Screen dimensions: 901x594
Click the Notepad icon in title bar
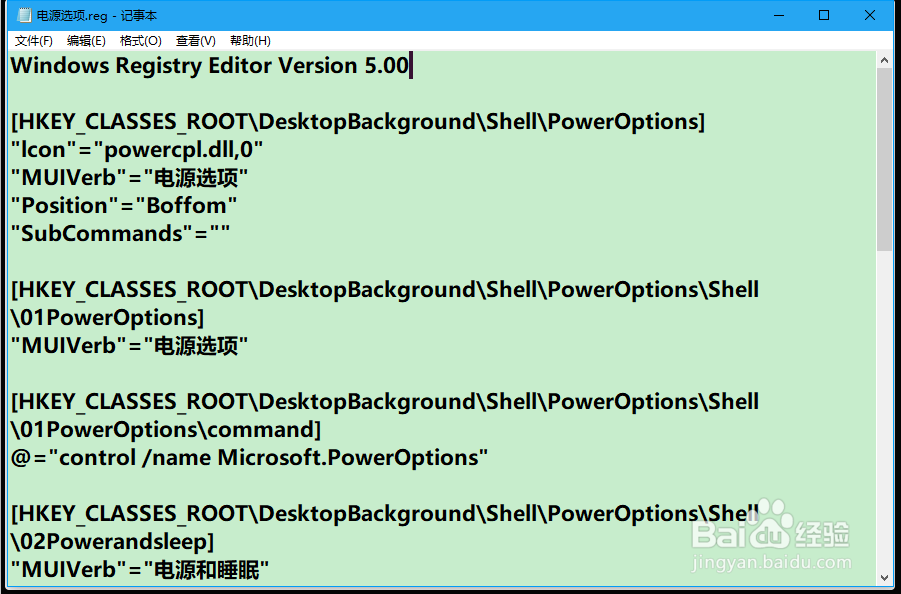coord(24,16)
